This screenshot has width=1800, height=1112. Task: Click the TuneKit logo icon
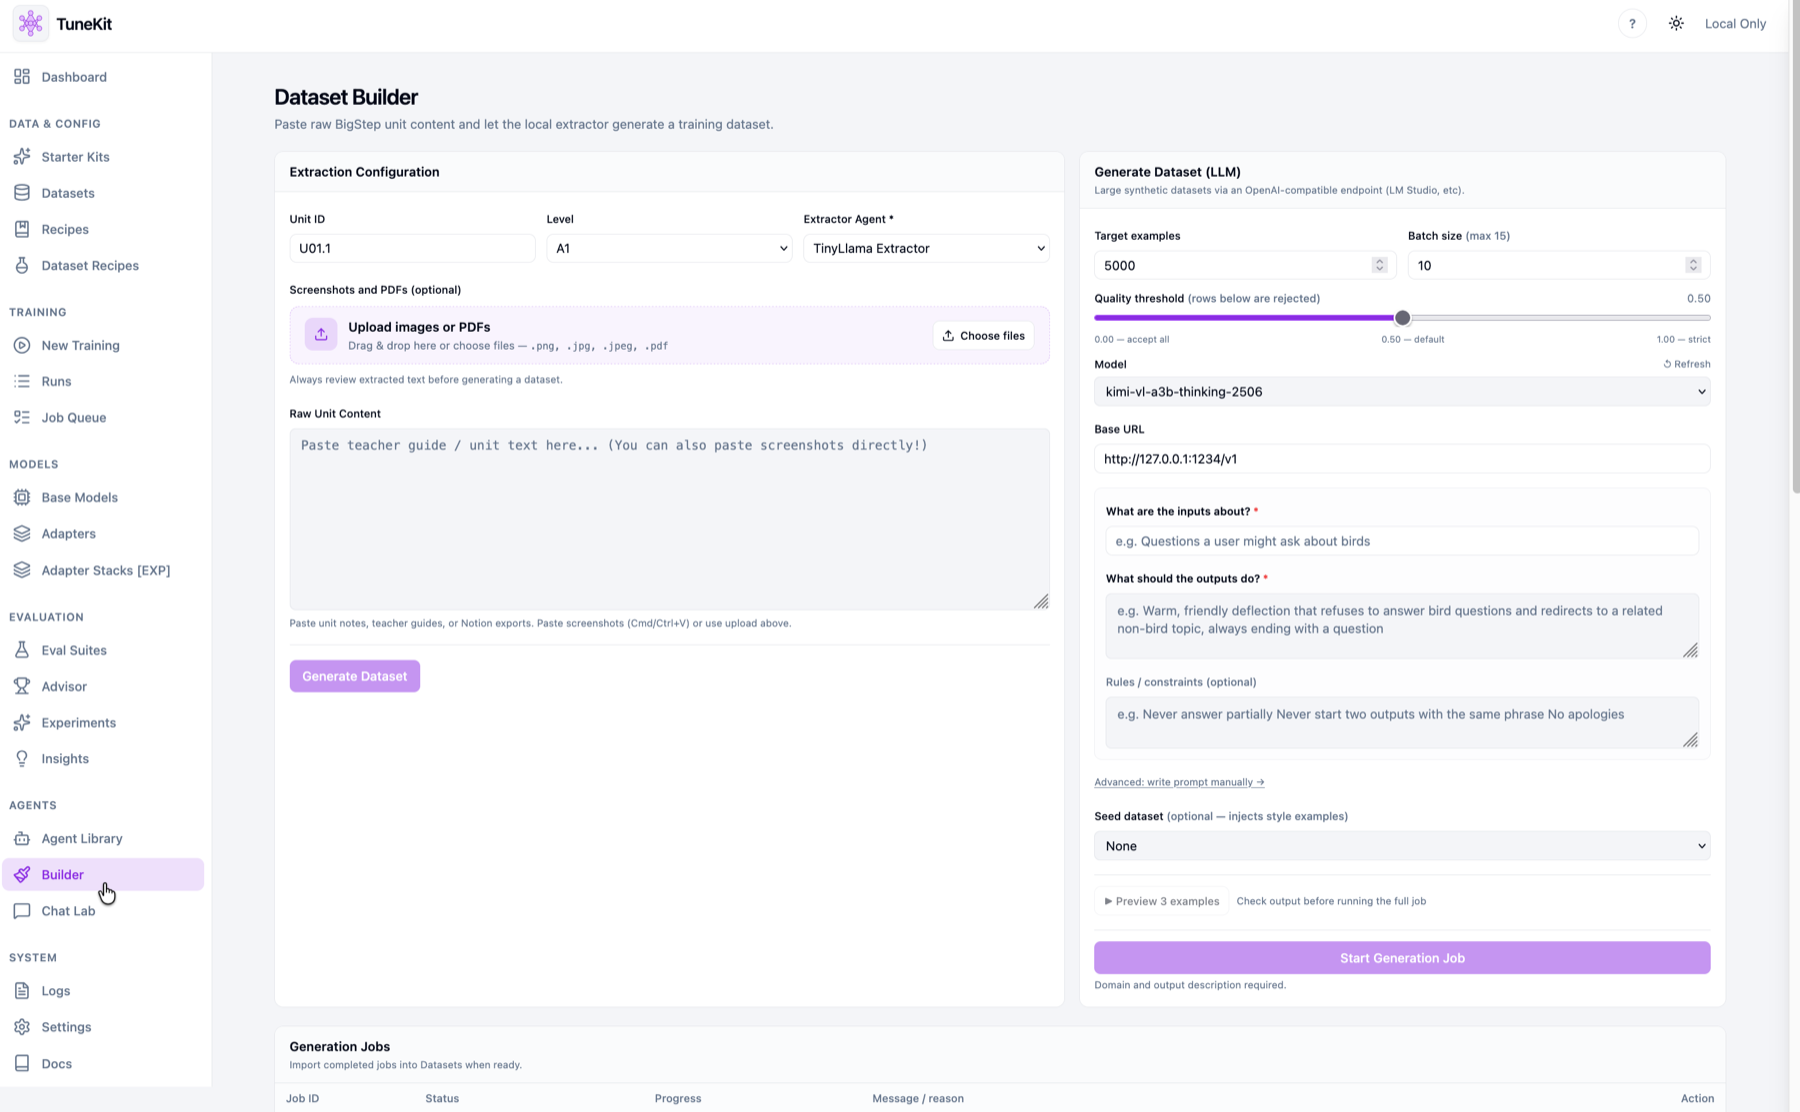[x=31, y=24]
